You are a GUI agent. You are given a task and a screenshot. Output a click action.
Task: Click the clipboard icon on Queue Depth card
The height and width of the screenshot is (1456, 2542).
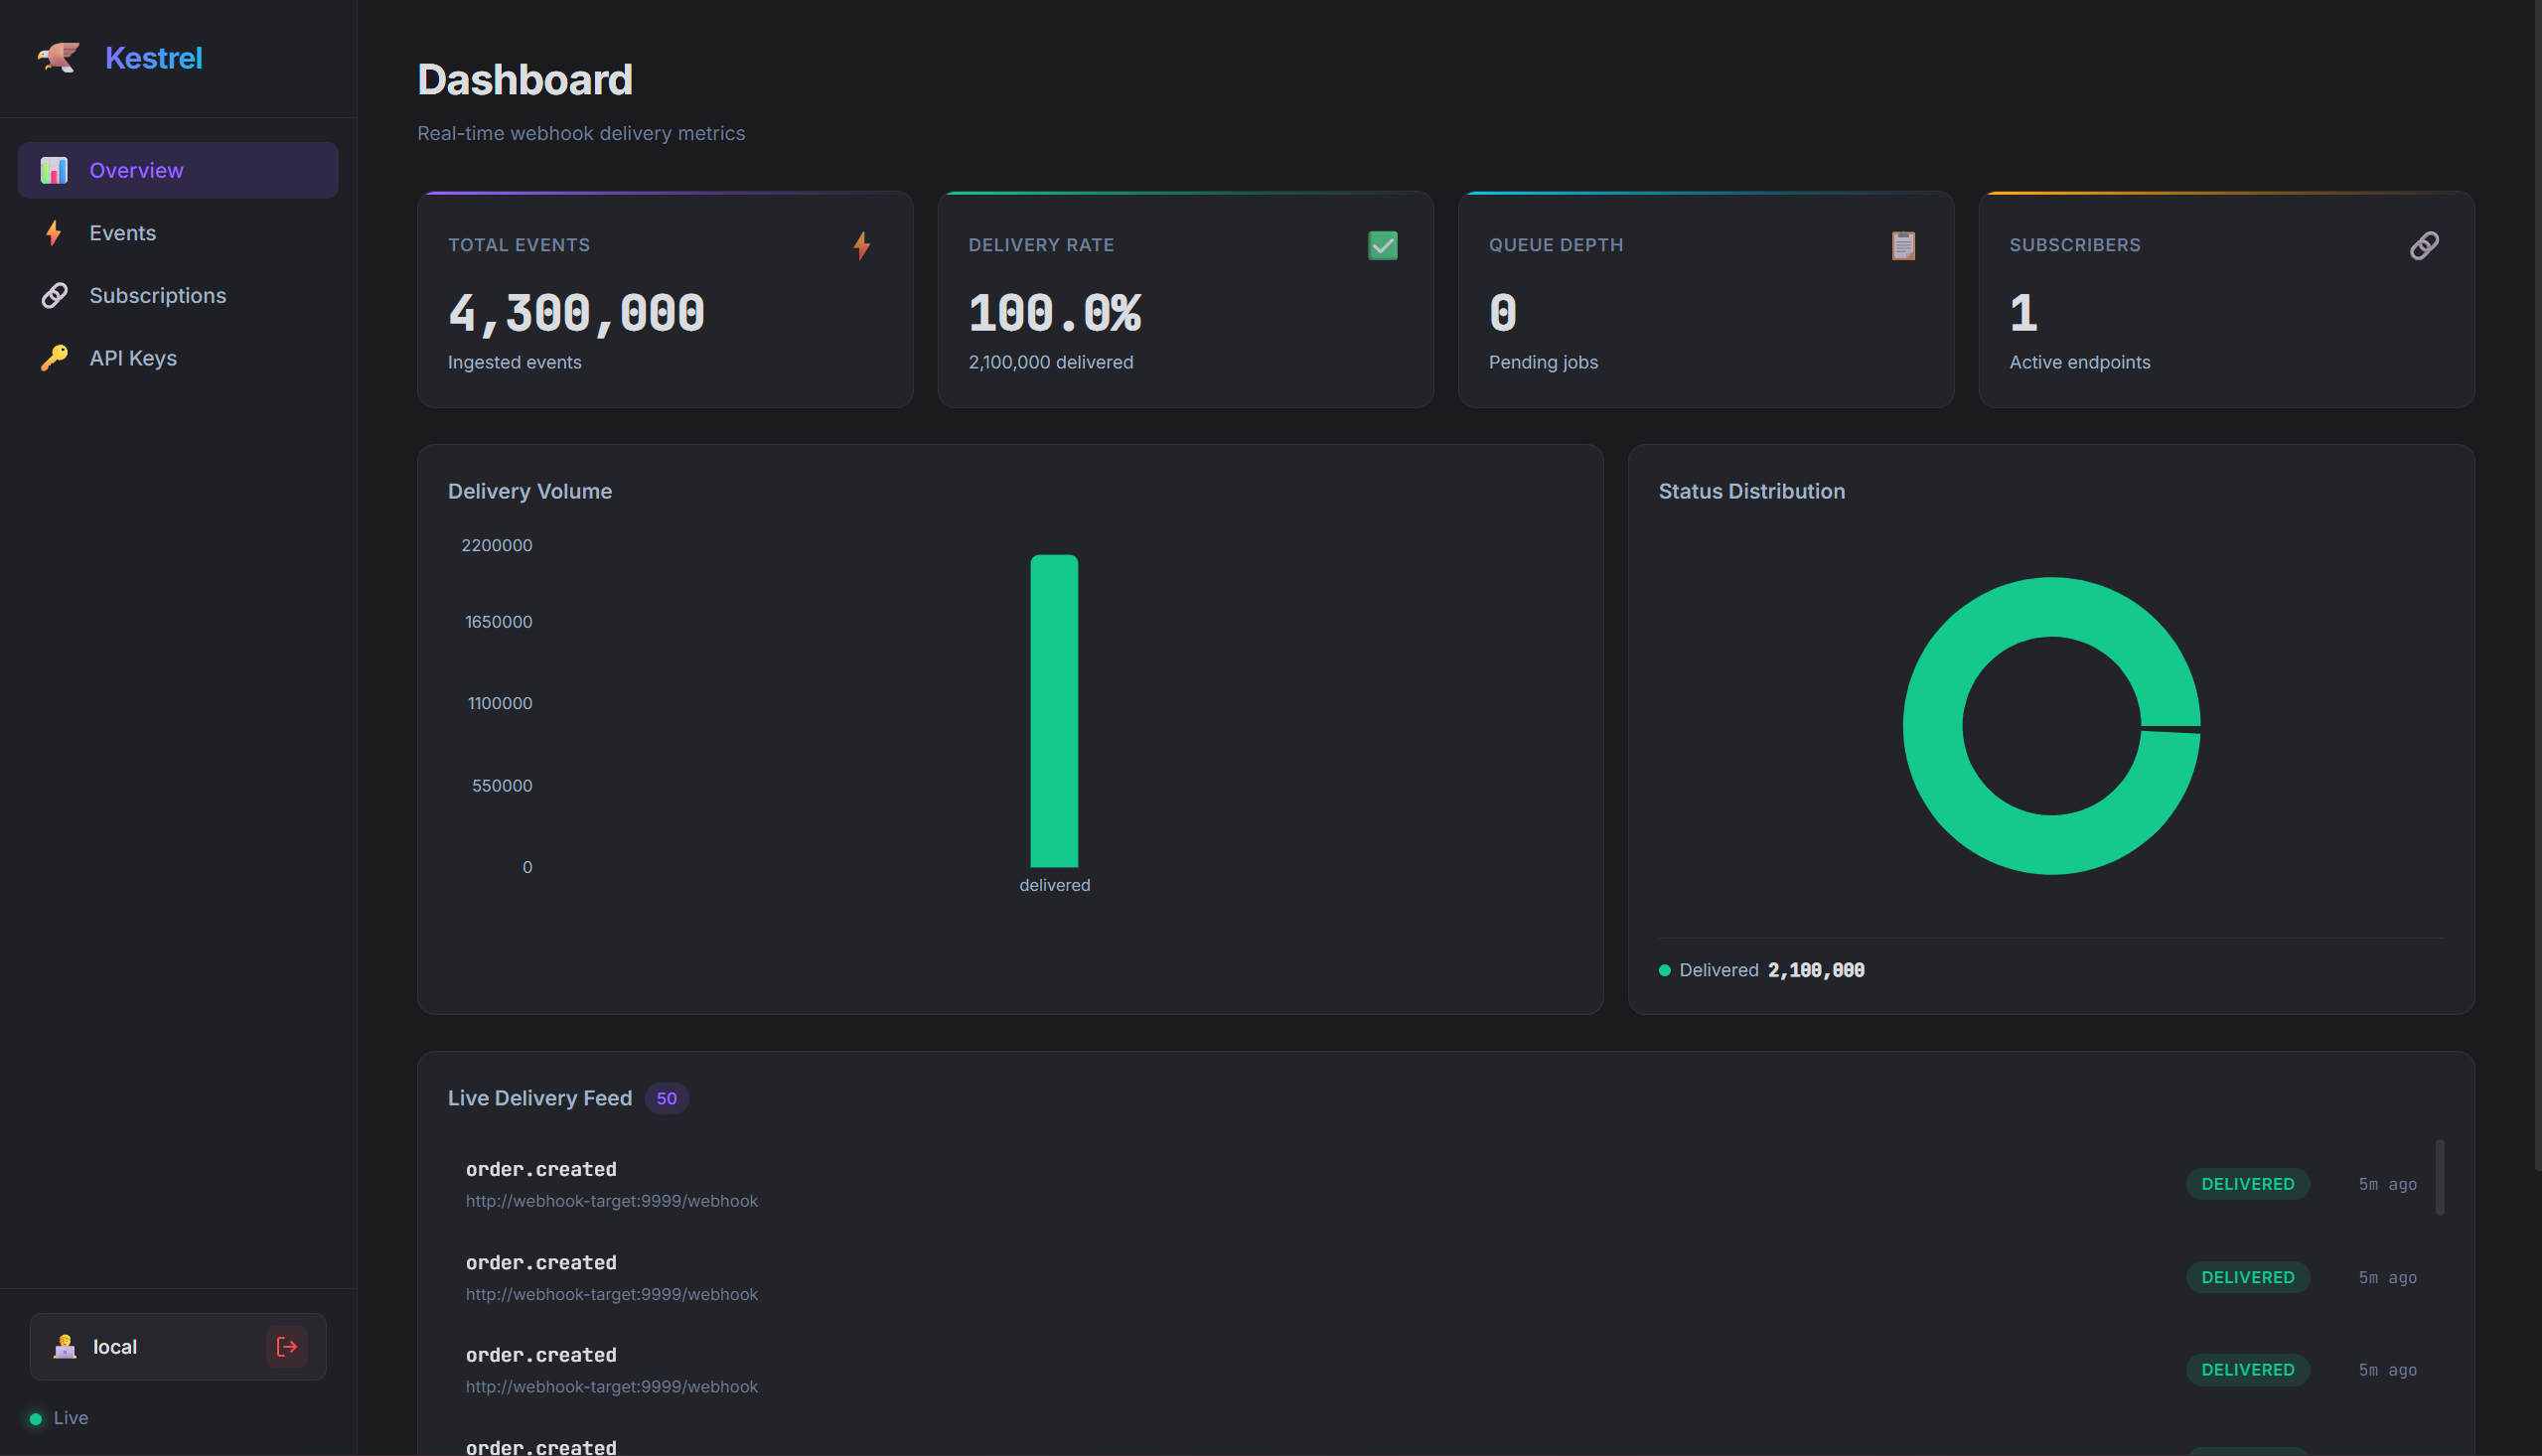pos(1903,245)
